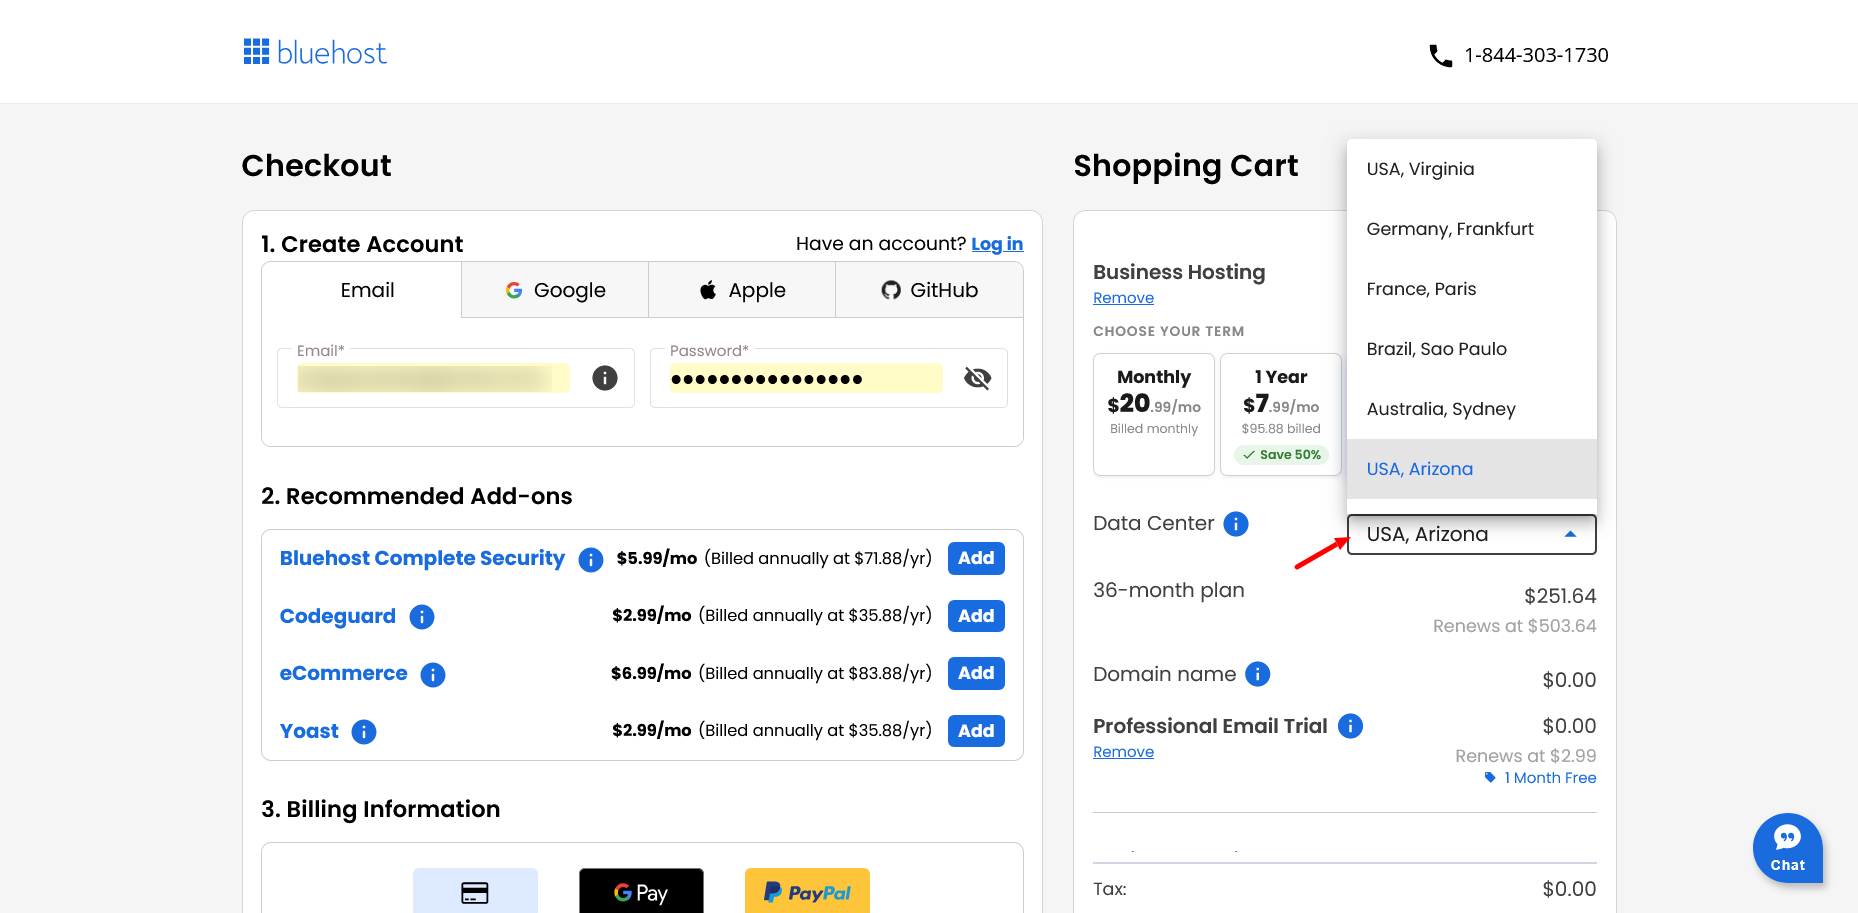The width and height of the screenshot is (1858, 913).
Task: Click the 1 Month Free tag
Action: pos(1541,778)
